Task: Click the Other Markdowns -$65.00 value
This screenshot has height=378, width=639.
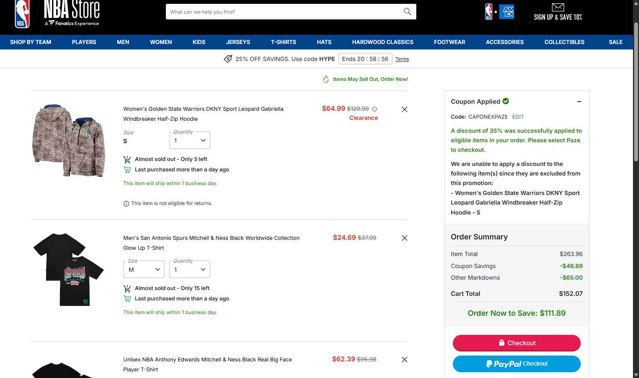Action: (x=571, y=278)
